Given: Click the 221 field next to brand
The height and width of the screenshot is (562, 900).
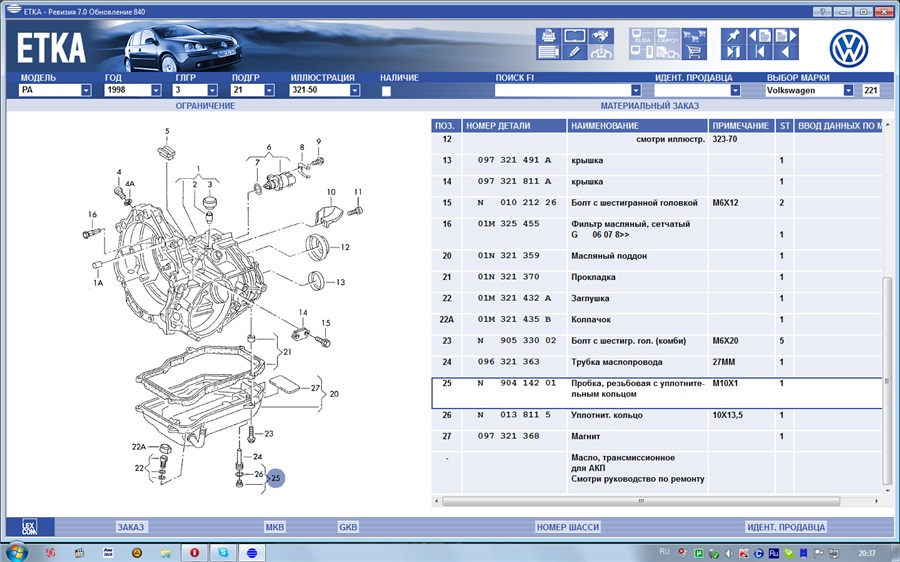Looking at the screenshot, I should [x=870, y=90].
